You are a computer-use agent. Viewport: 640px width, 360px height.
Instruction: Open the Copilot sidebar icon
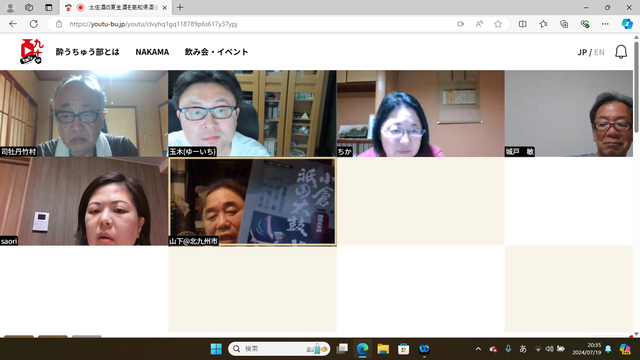pyautogui.click(x=627, y=24)
